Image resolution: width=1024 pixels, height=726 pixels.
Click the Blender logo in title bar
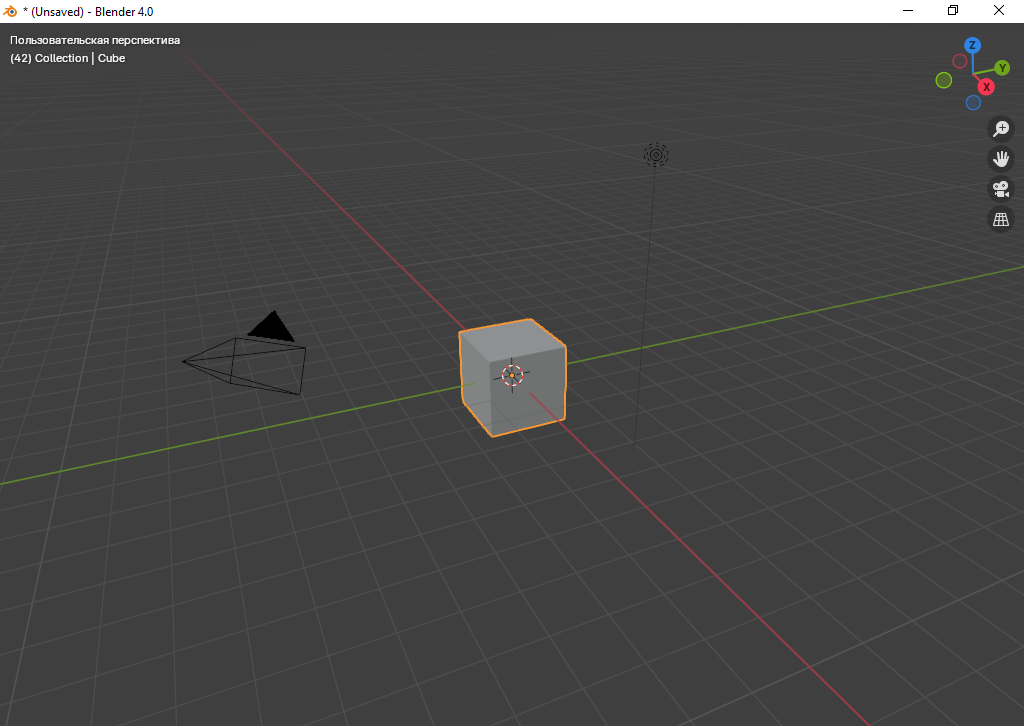coord(10,11)
